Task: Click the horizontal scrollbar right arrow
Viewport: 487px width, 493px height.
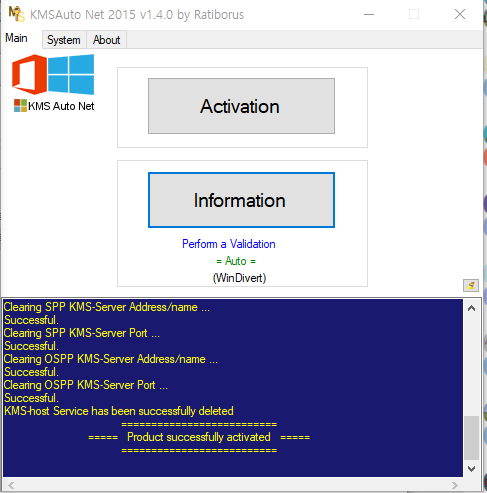Action: (455, 485)
